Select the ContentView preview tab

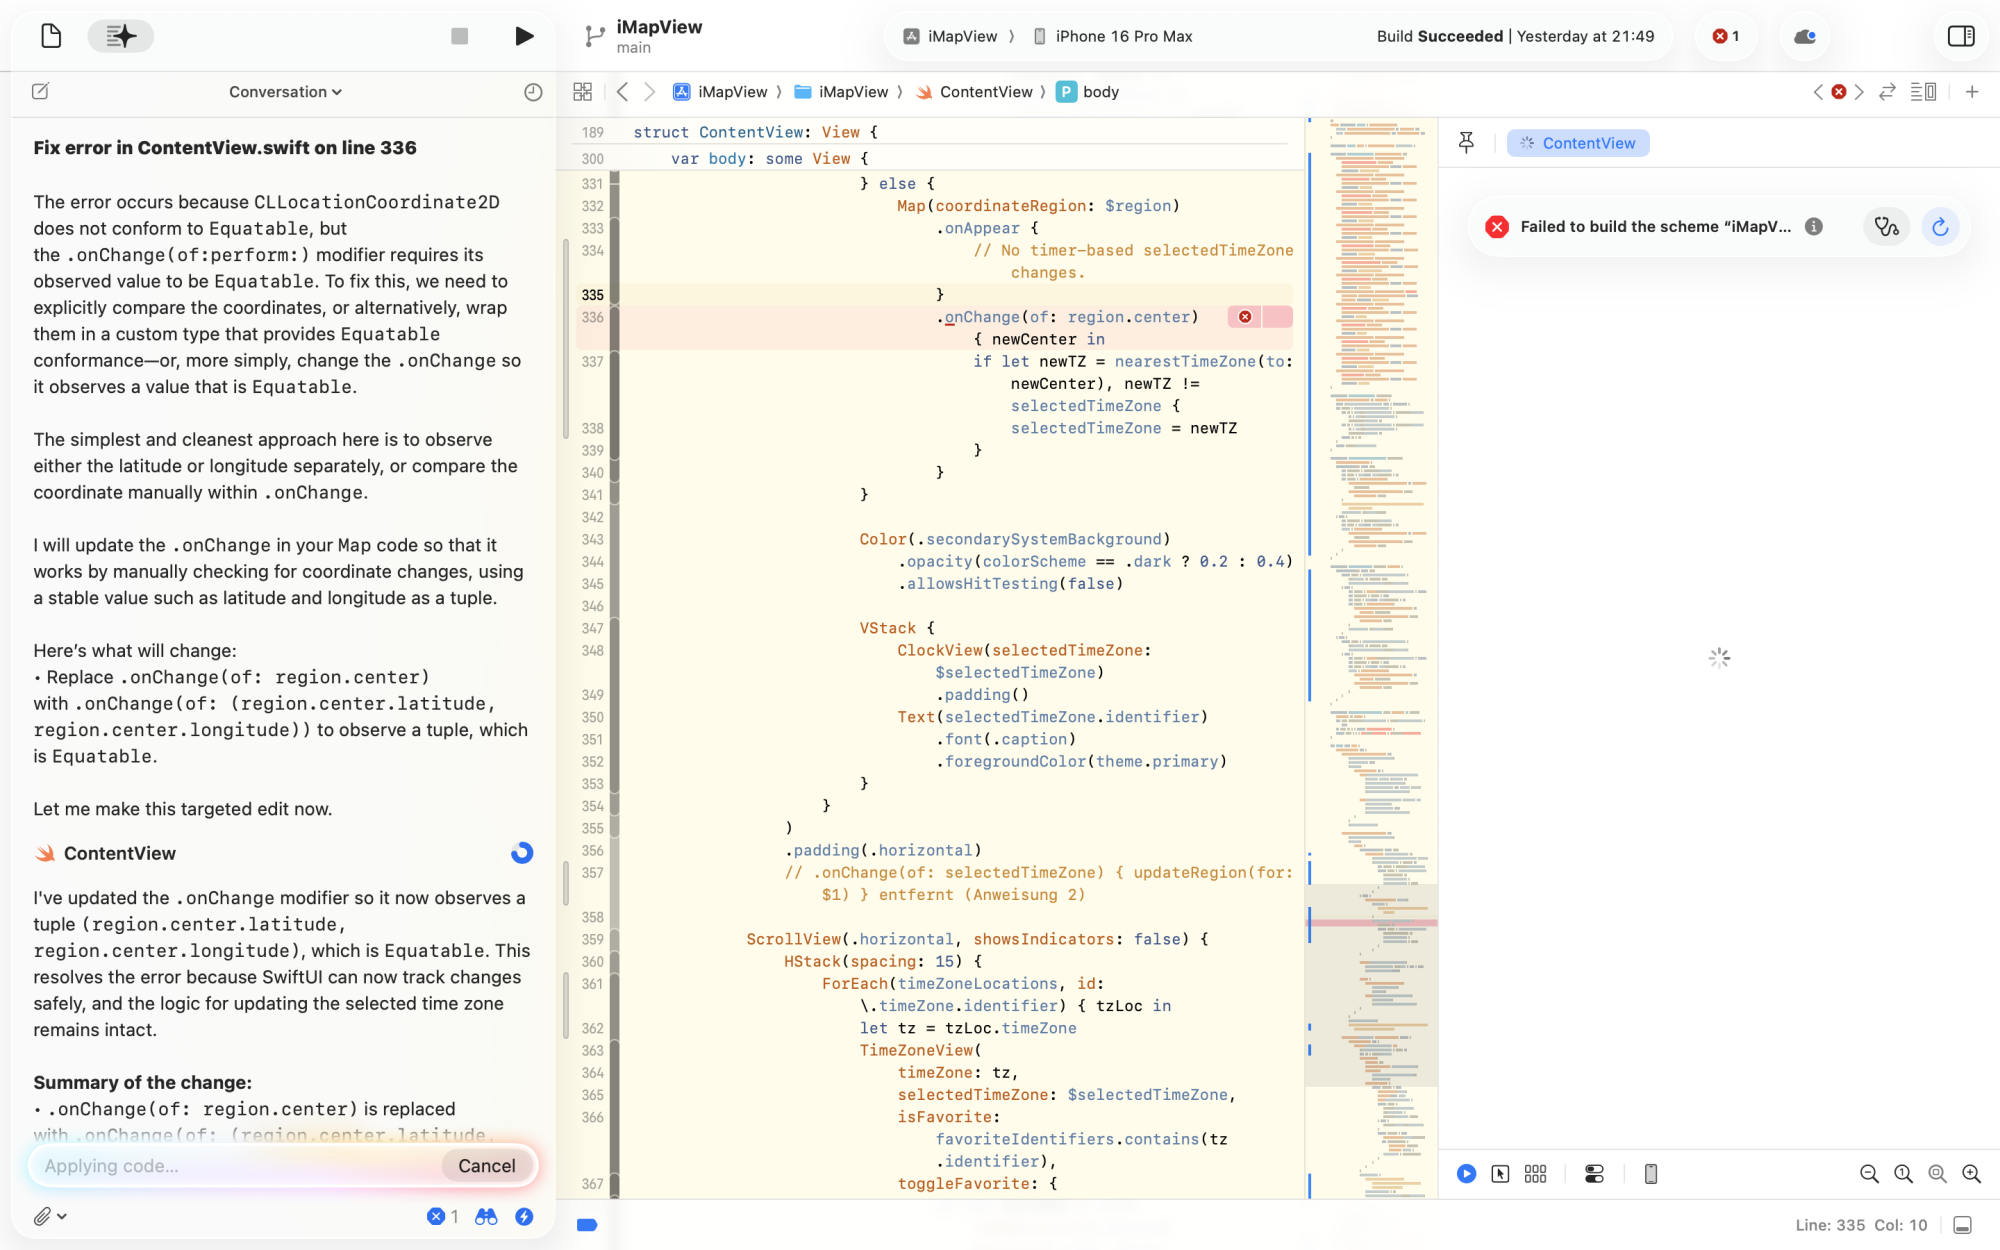click(x=1578, y=143)
